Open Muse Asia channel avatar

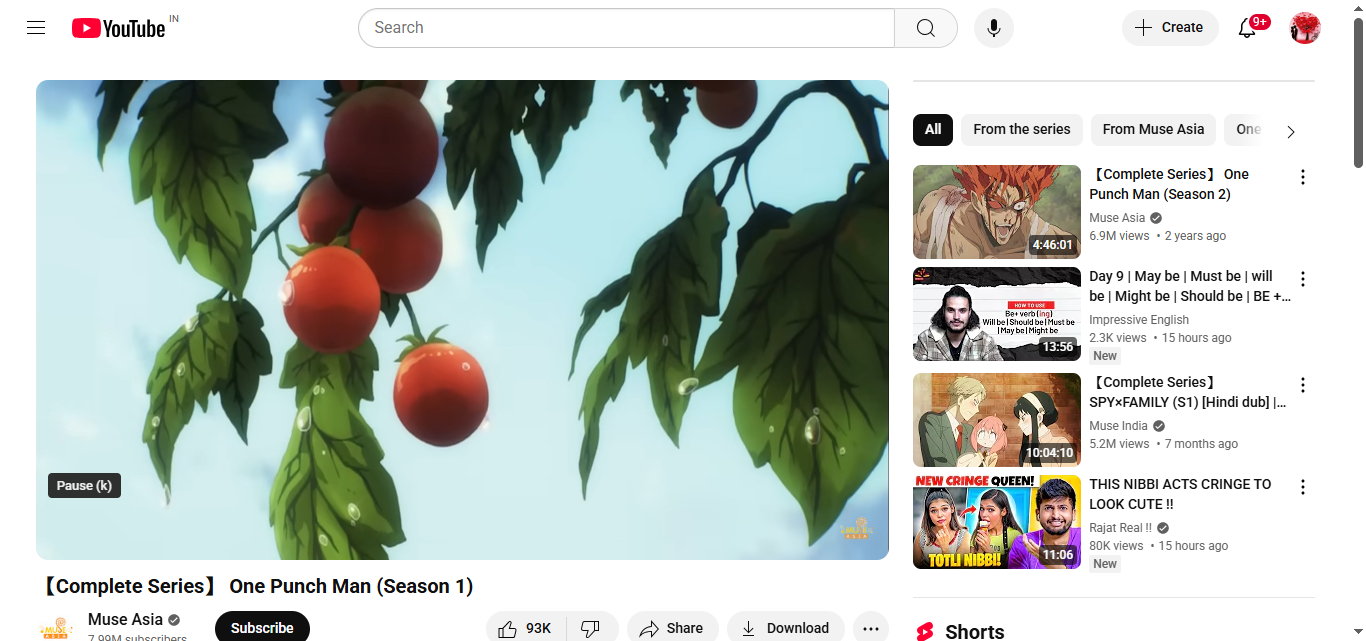[56, 628]
